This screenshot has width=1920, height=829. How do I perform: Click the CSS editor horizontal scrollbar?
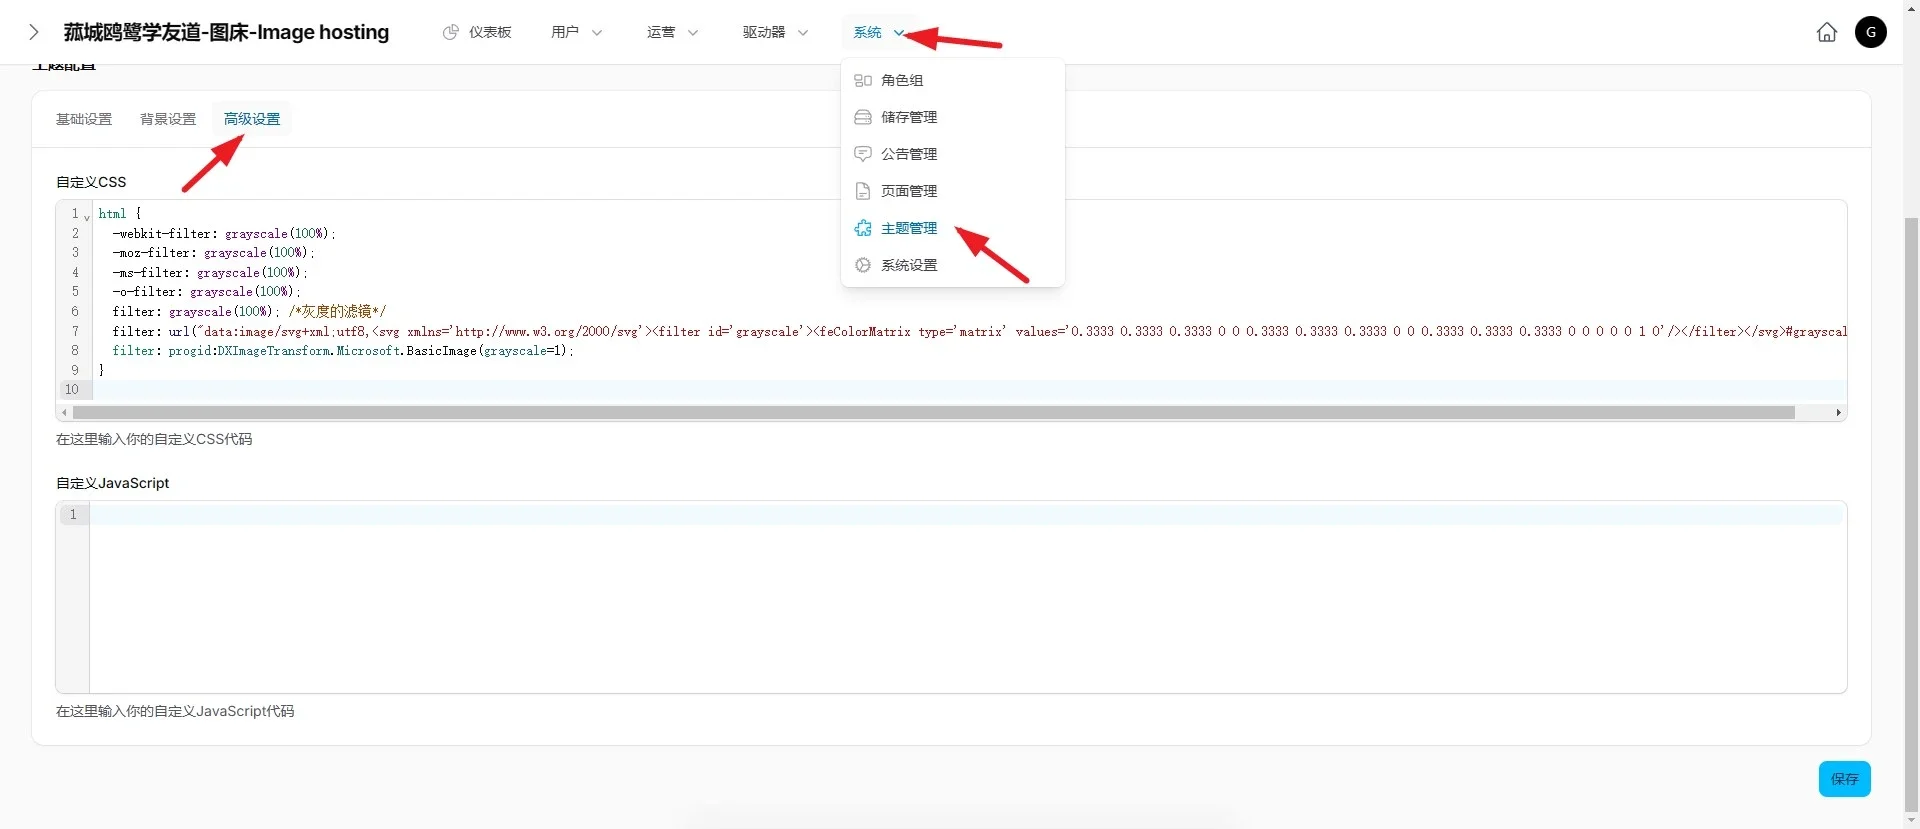tap(932, 412)
